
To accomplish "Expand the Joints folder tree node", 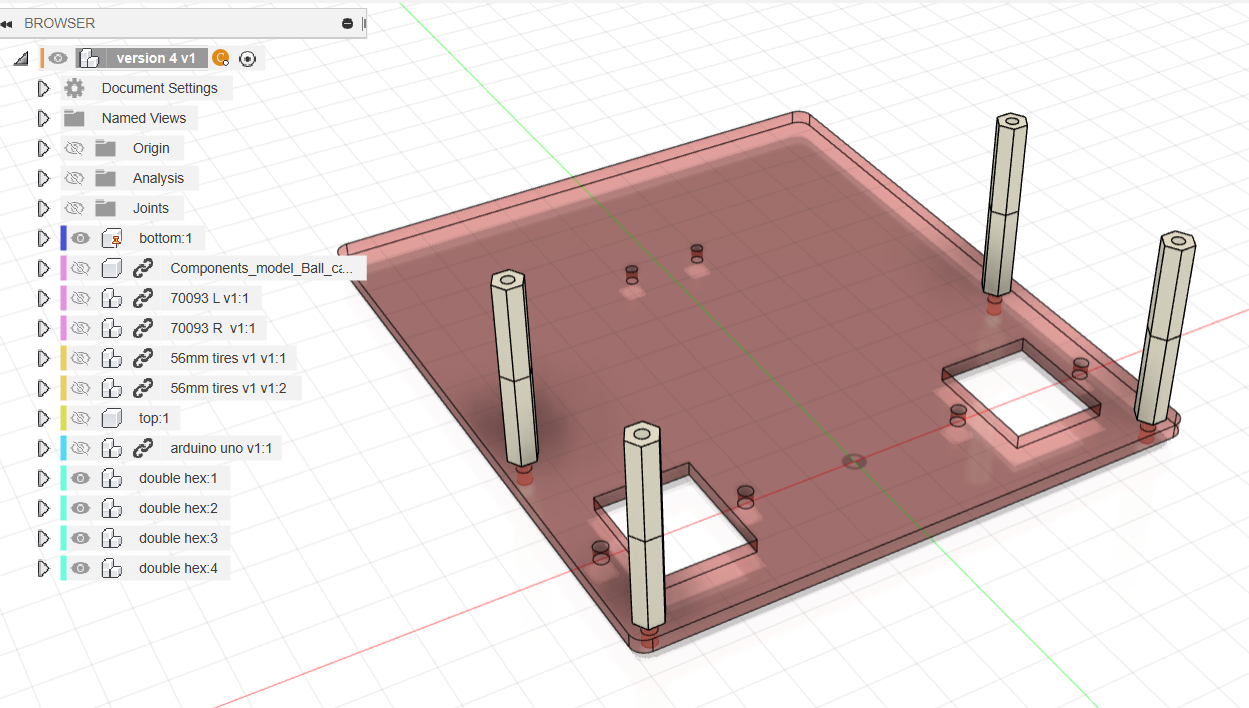I will point(43,208).
